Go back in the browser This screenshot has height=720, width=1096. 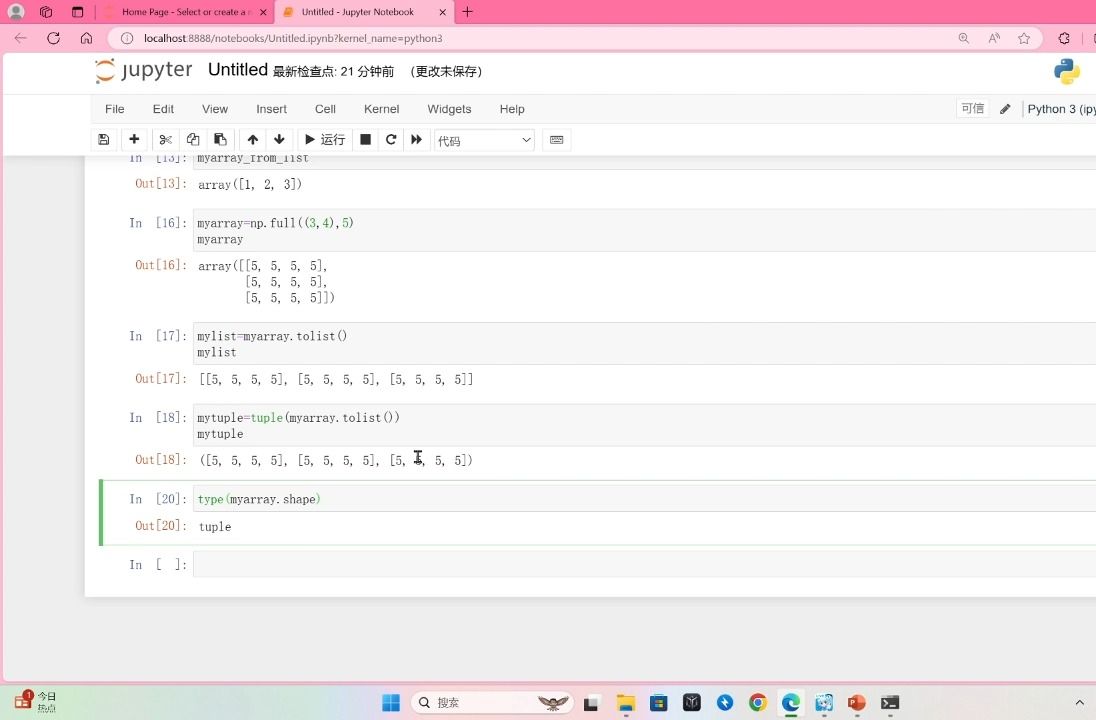click(20, 38)
